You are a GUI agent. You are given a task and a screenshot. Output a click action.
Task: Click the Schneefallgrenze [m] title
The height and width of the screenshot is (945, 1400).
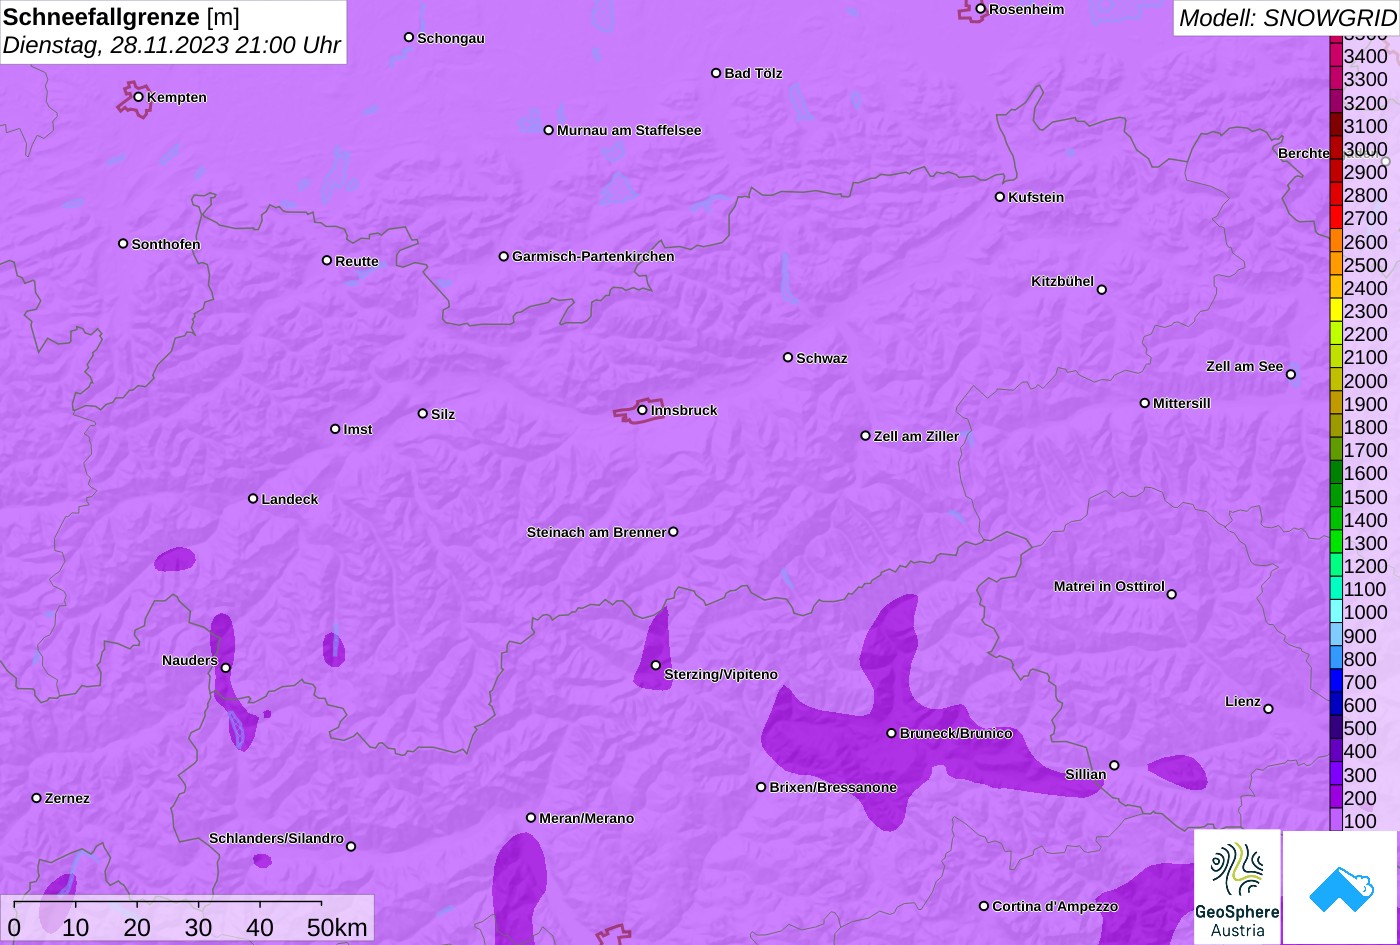121,17
